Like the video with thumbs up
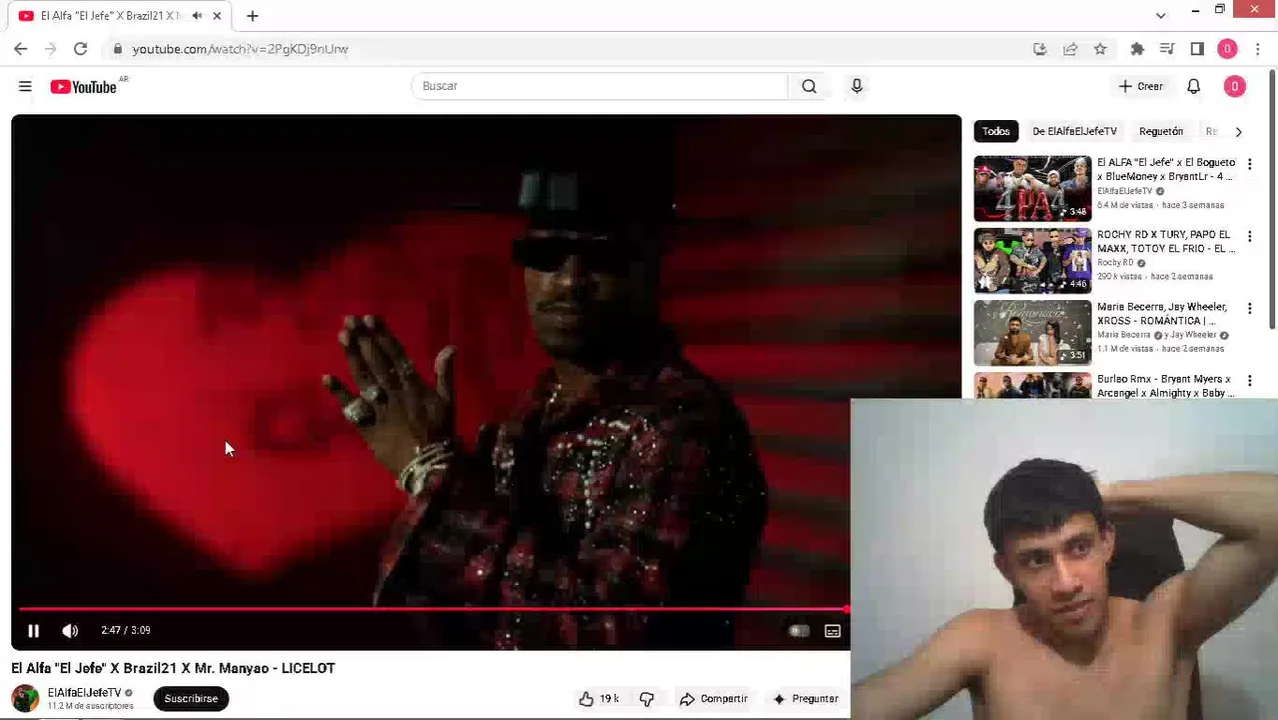This screenshot has width=1278, height=720. click(587, 699)
